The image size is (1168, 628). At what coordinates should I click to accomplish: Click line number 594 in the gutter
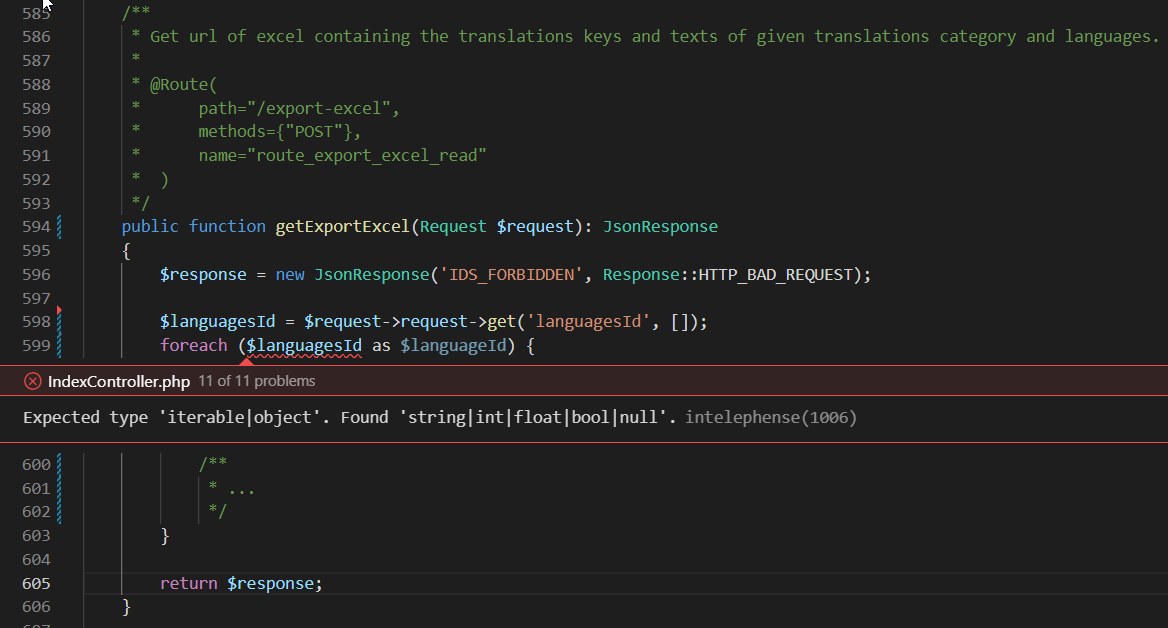(x=36, y=226)
